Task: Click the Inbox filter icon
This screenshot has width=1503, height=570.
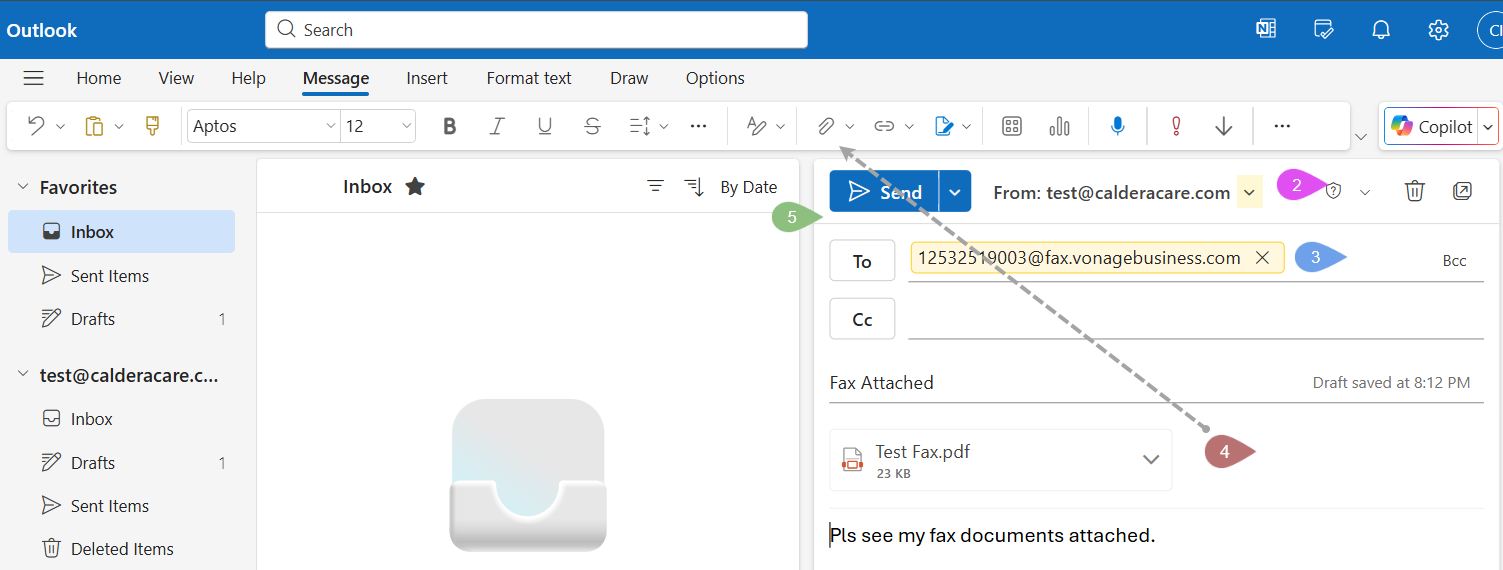Action: 655,186
